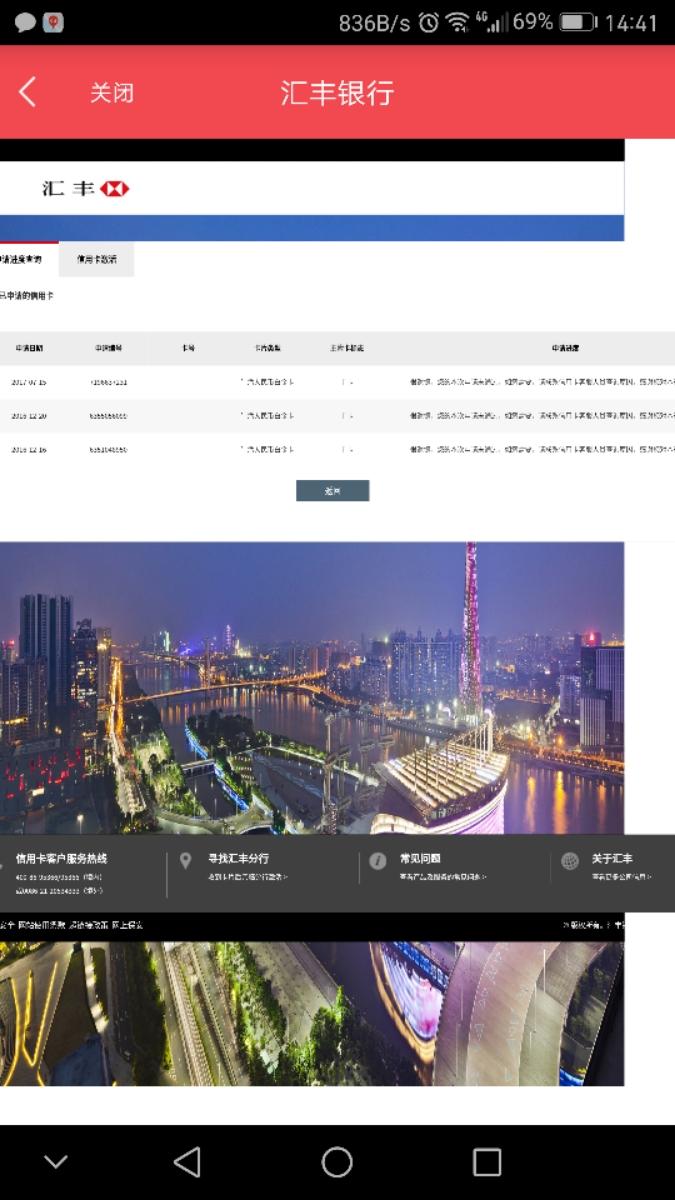Click the 申请编号 column header
Screen dimensions: 675x1200
pos(108,348)
